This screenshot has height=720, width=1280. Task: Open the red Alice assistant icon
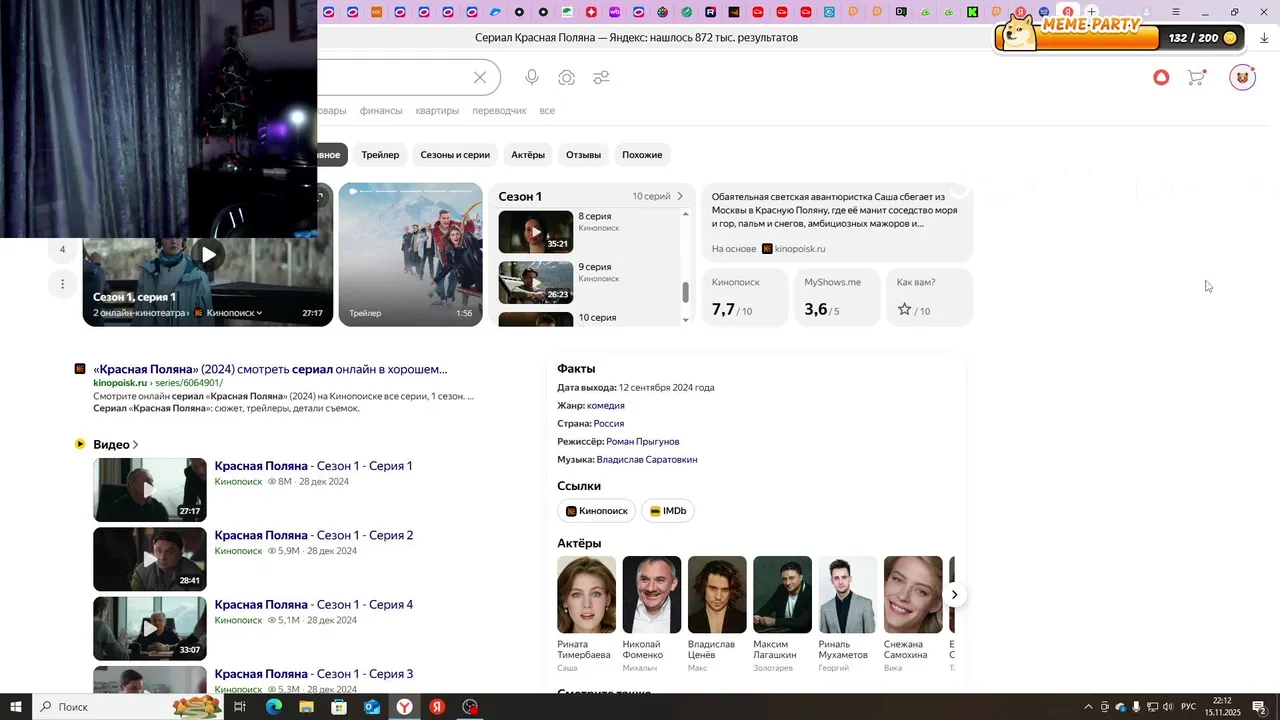(1161, 77)
